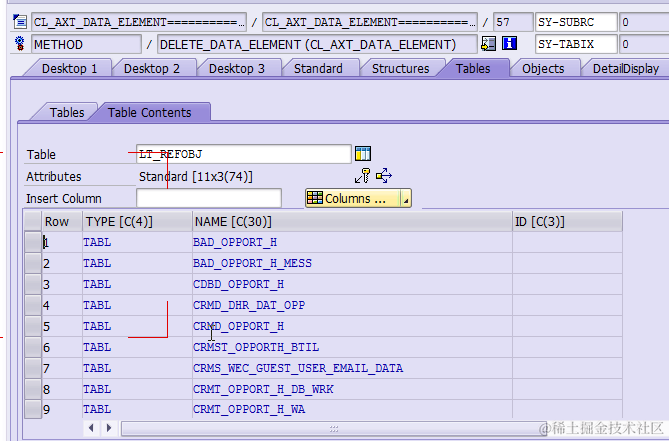Select row 6 using its row selector
Viewport: 669px width, 441px height.
[33, 347]
